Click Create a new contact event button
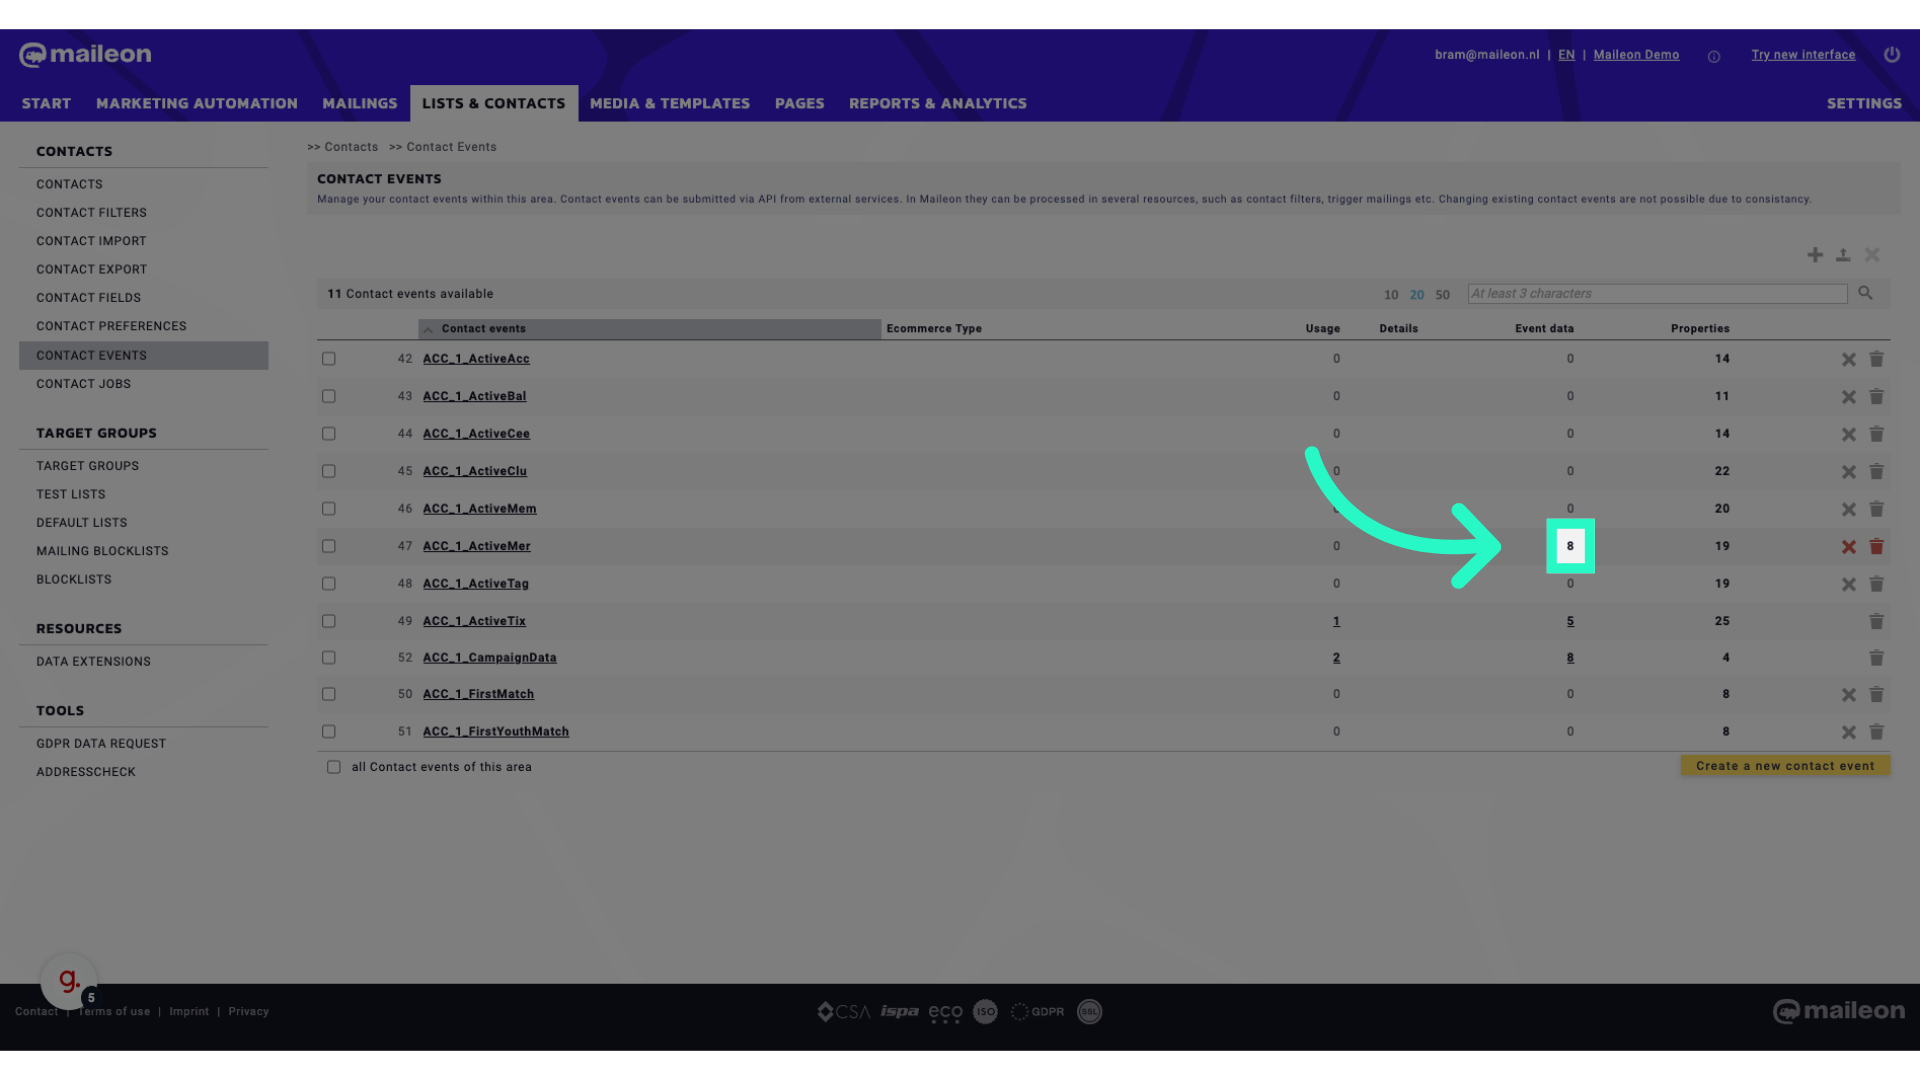This screenshot has width=1920, height=1080. click(x=1785, y=766)
